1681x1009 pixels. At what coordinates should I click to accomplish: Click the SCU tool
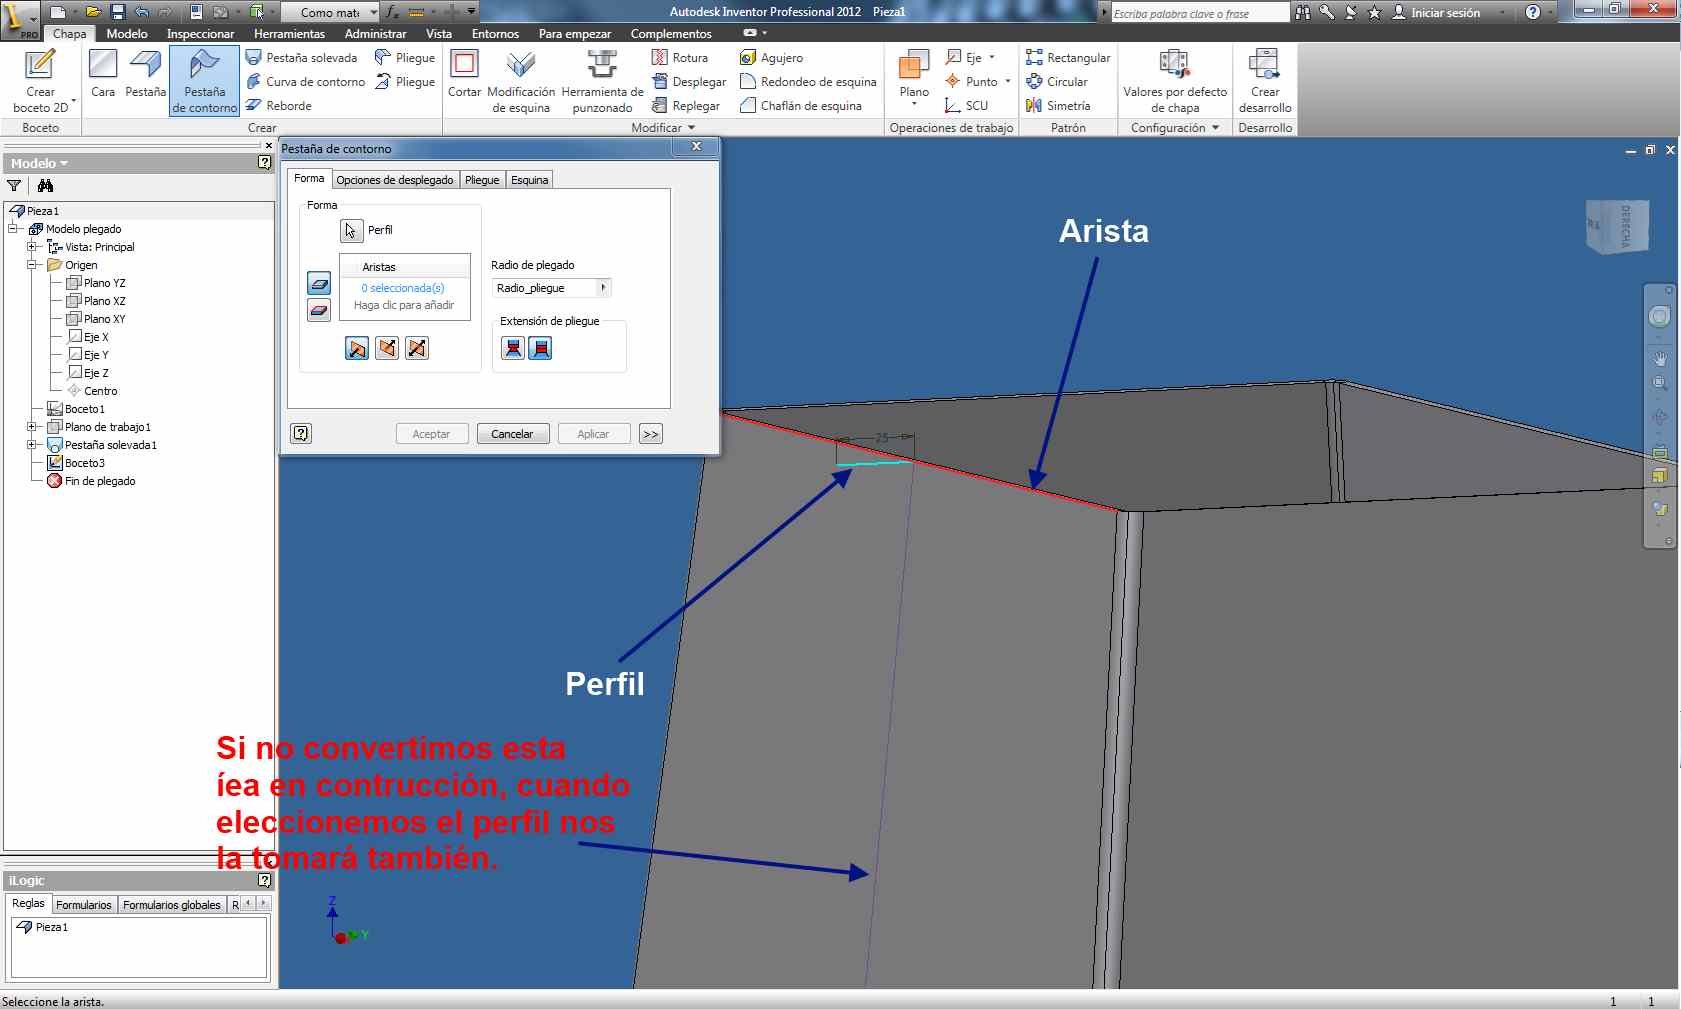point(966,106)
